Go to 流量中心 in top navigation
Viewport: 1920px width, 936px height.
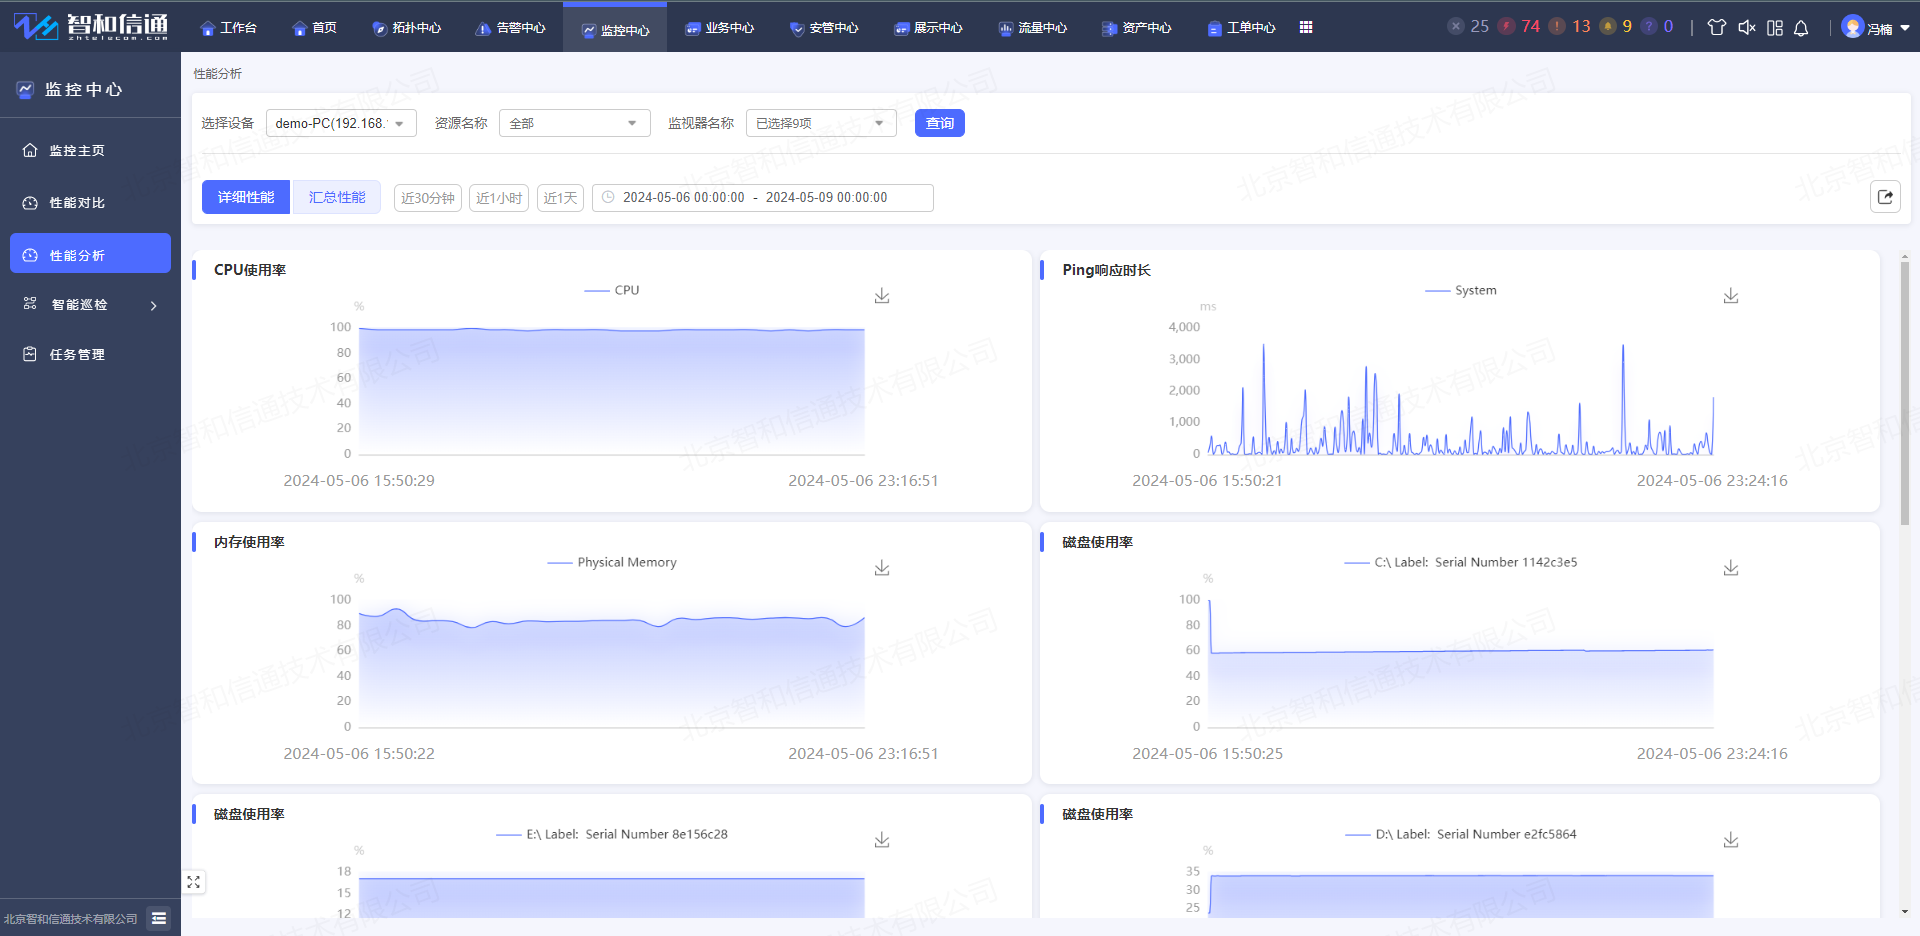1032,28
